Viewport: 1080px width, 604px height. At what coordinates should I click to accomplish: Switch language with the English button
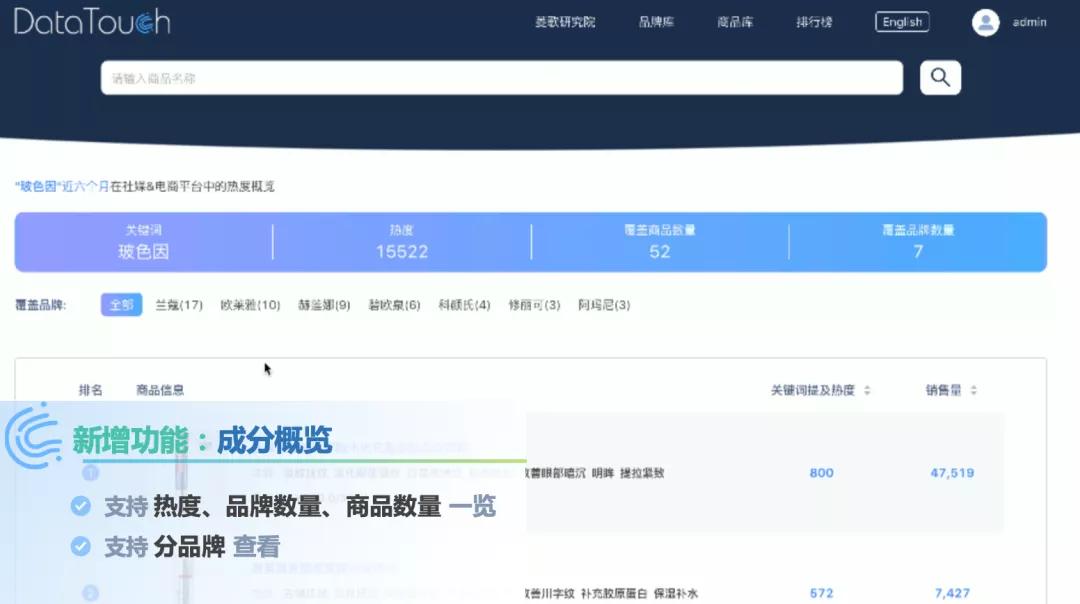point(901,21)
